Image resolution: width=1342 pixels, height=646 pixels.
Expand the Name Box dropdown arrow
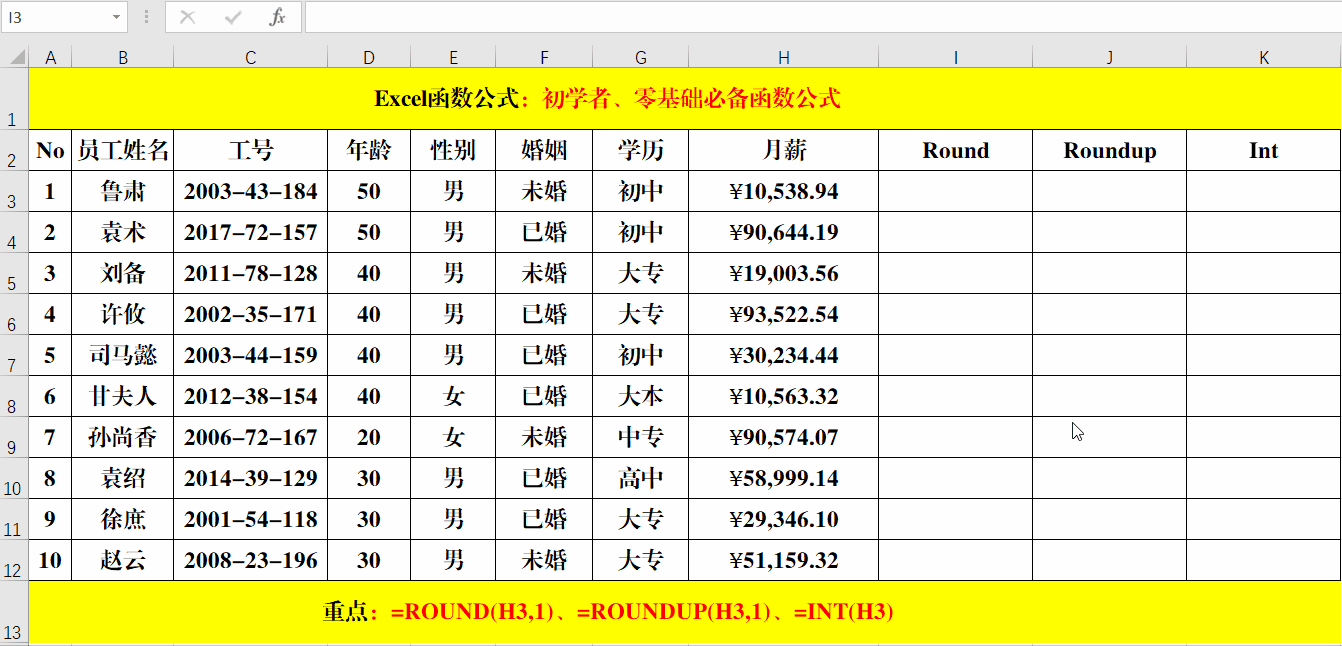[x=117, y=17]
